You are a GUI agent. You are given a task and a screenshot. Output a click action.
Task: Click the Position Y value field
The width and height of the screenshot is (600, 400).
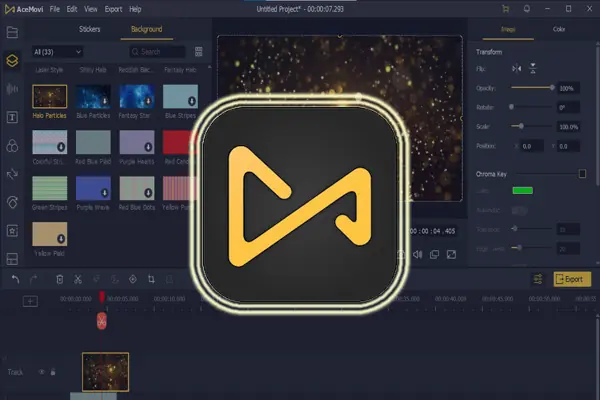(x=568, y=146)
